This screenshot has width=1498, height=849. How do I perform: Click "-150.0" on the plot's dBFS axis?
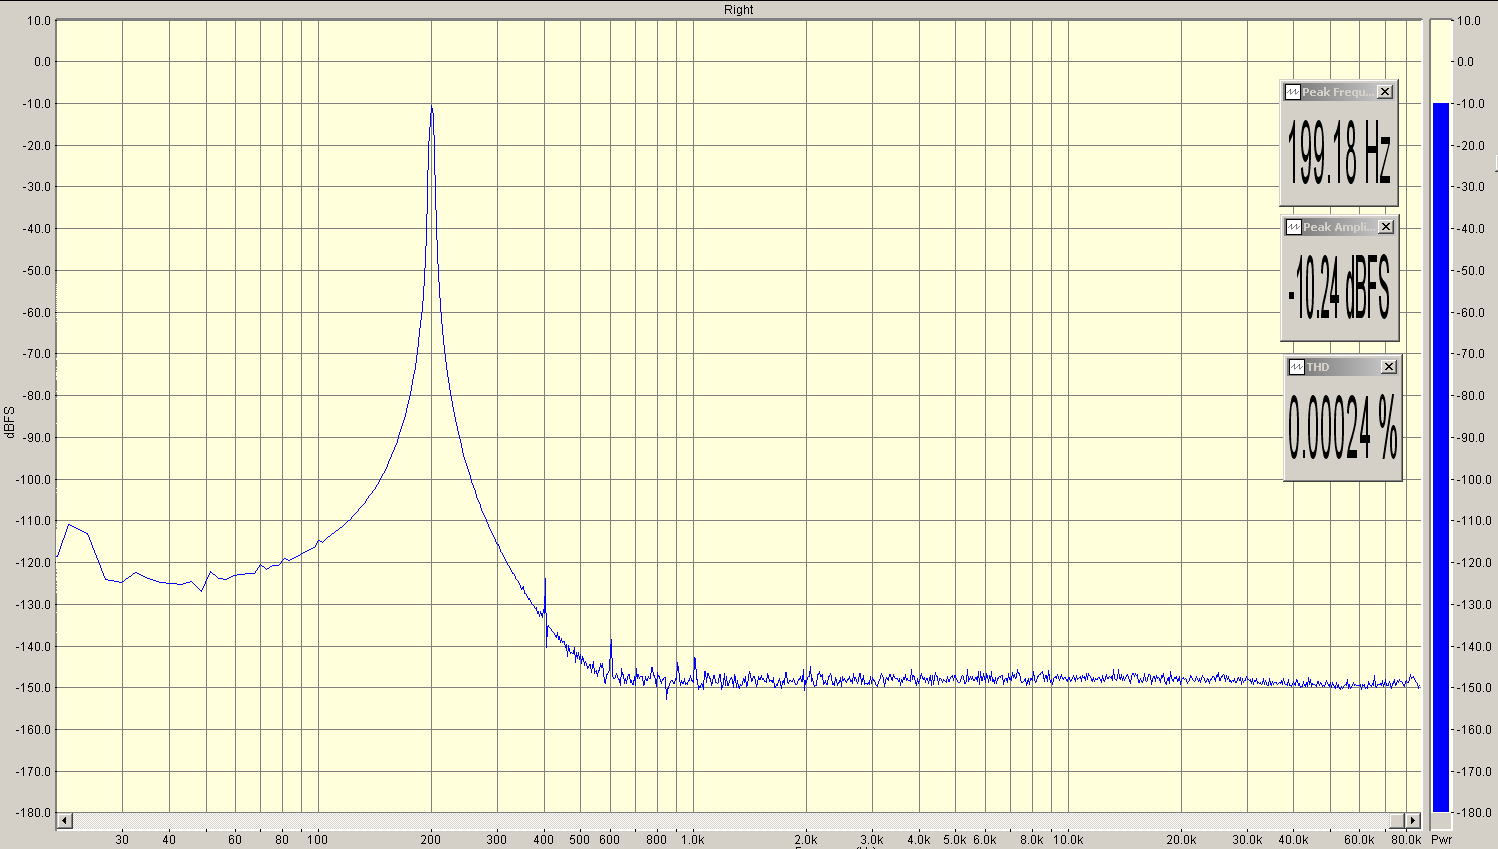pyautogui.click(x=34, y=688)
